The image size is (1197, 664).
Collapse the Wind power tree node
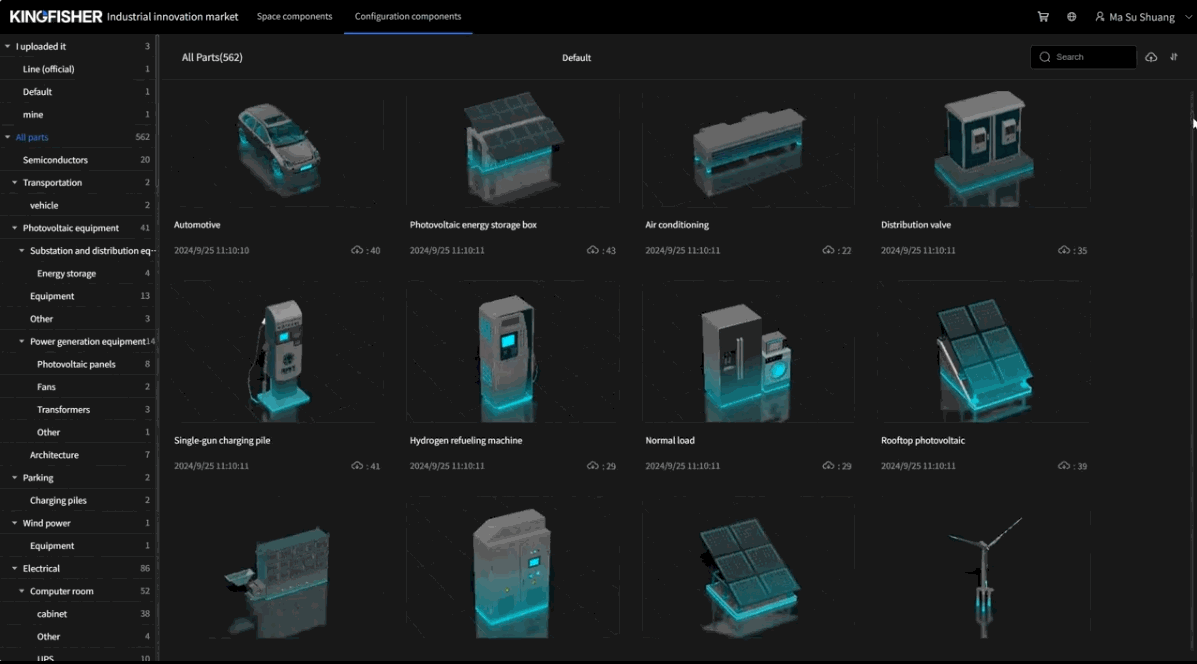[15, 523]
